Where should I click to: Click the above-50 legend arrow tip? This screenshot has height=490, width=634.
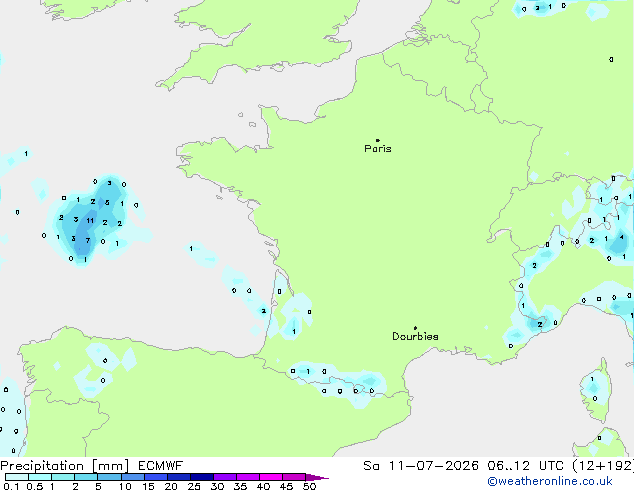(x=317, y=477)
